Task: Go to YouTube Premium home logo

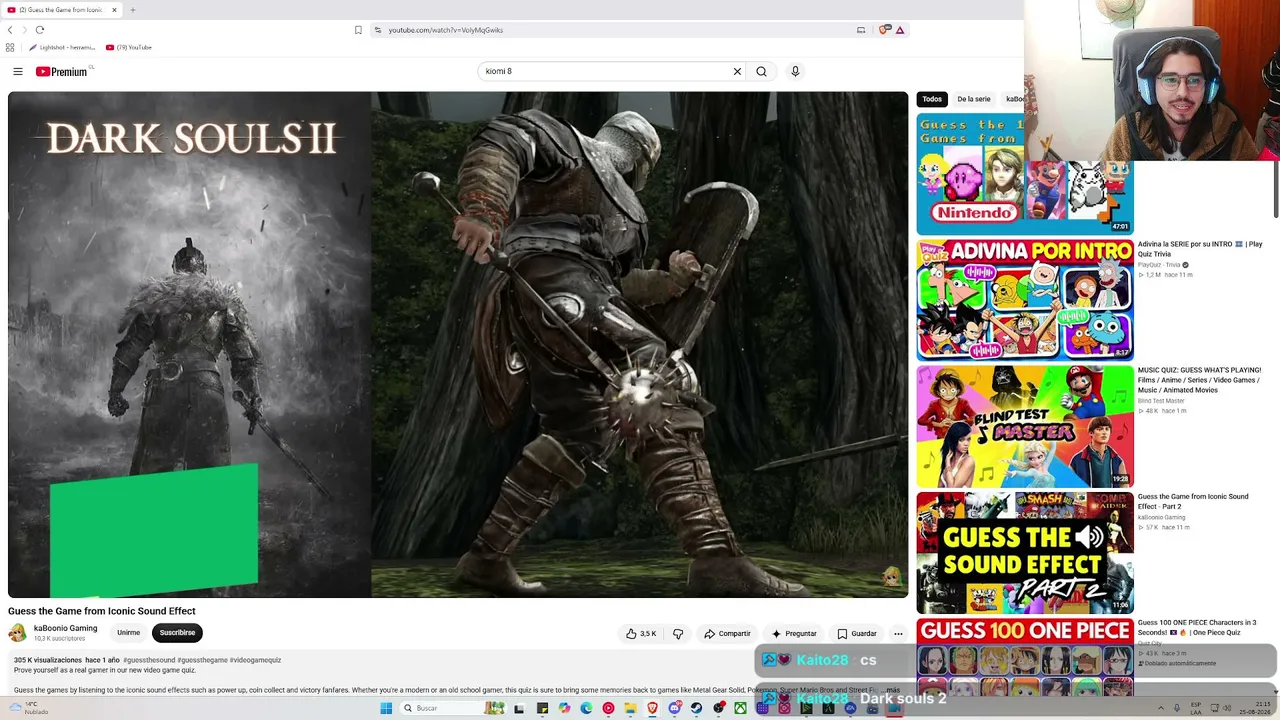Action: point(62,71)
